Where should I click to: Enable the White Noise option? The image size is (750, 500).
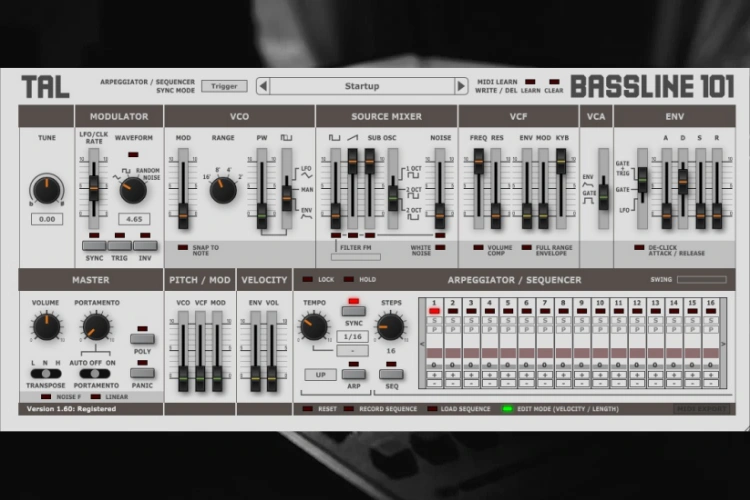440,247
